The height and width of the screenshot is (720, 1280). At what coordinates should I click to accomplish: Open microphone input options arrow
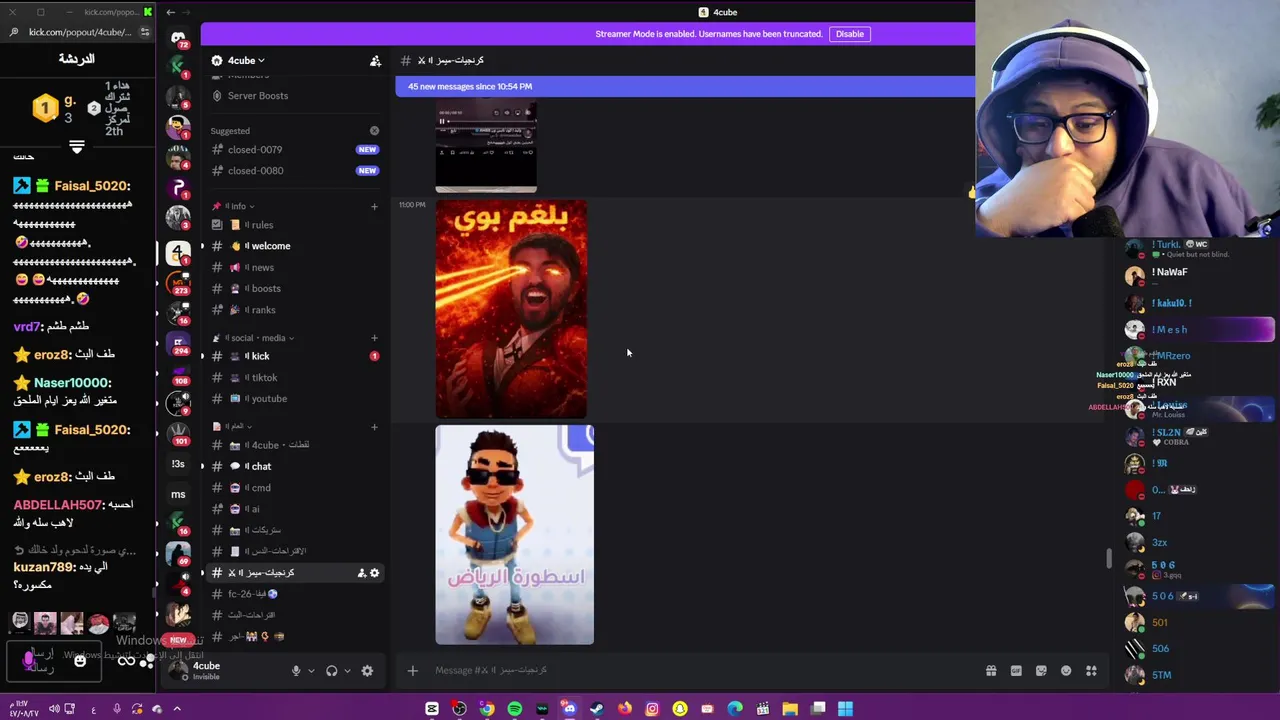[x=311, y=671]
